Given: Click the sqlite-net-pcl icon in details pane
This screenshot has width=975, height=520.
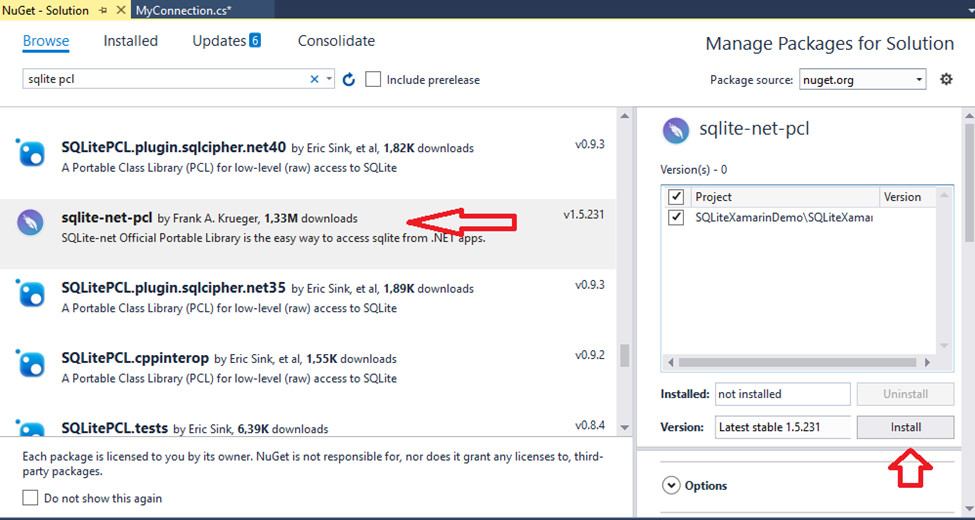Looking at the screenshot, I should pos(675,131).
